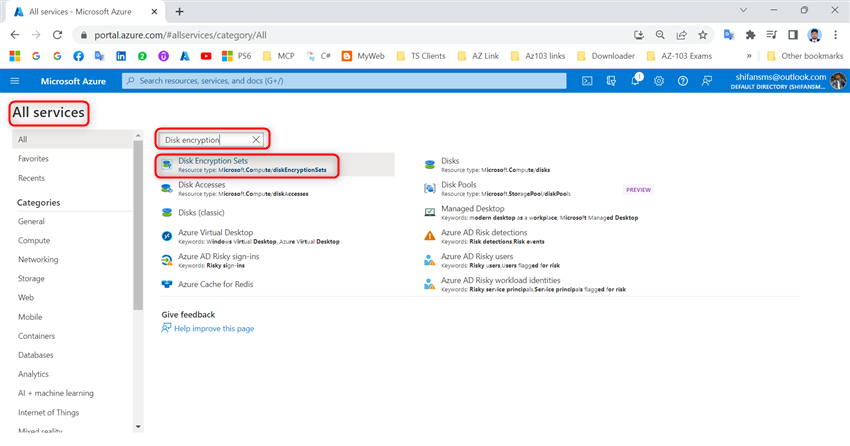The height and width of the screenshot is (446, 850).
Task: Open the Chrome three-dot menu
Action: [835, 35]
